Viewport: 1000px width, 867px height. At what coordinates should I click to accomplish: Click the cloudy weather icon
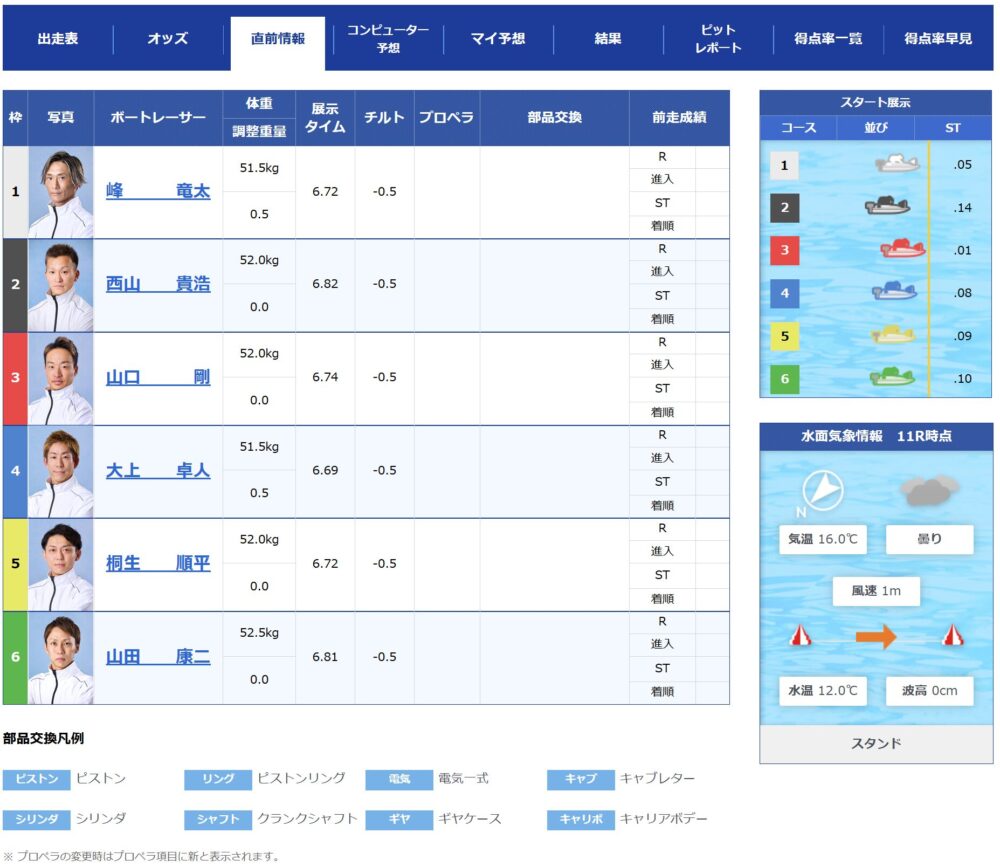point(929,490)
